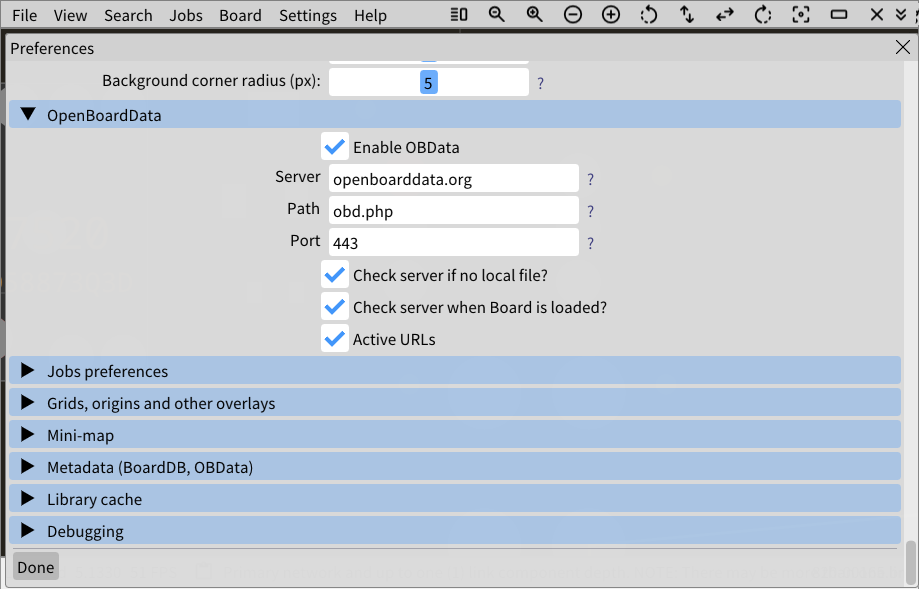
Task: Select the zoom in magnifier tool
Action: coord(534,15)
